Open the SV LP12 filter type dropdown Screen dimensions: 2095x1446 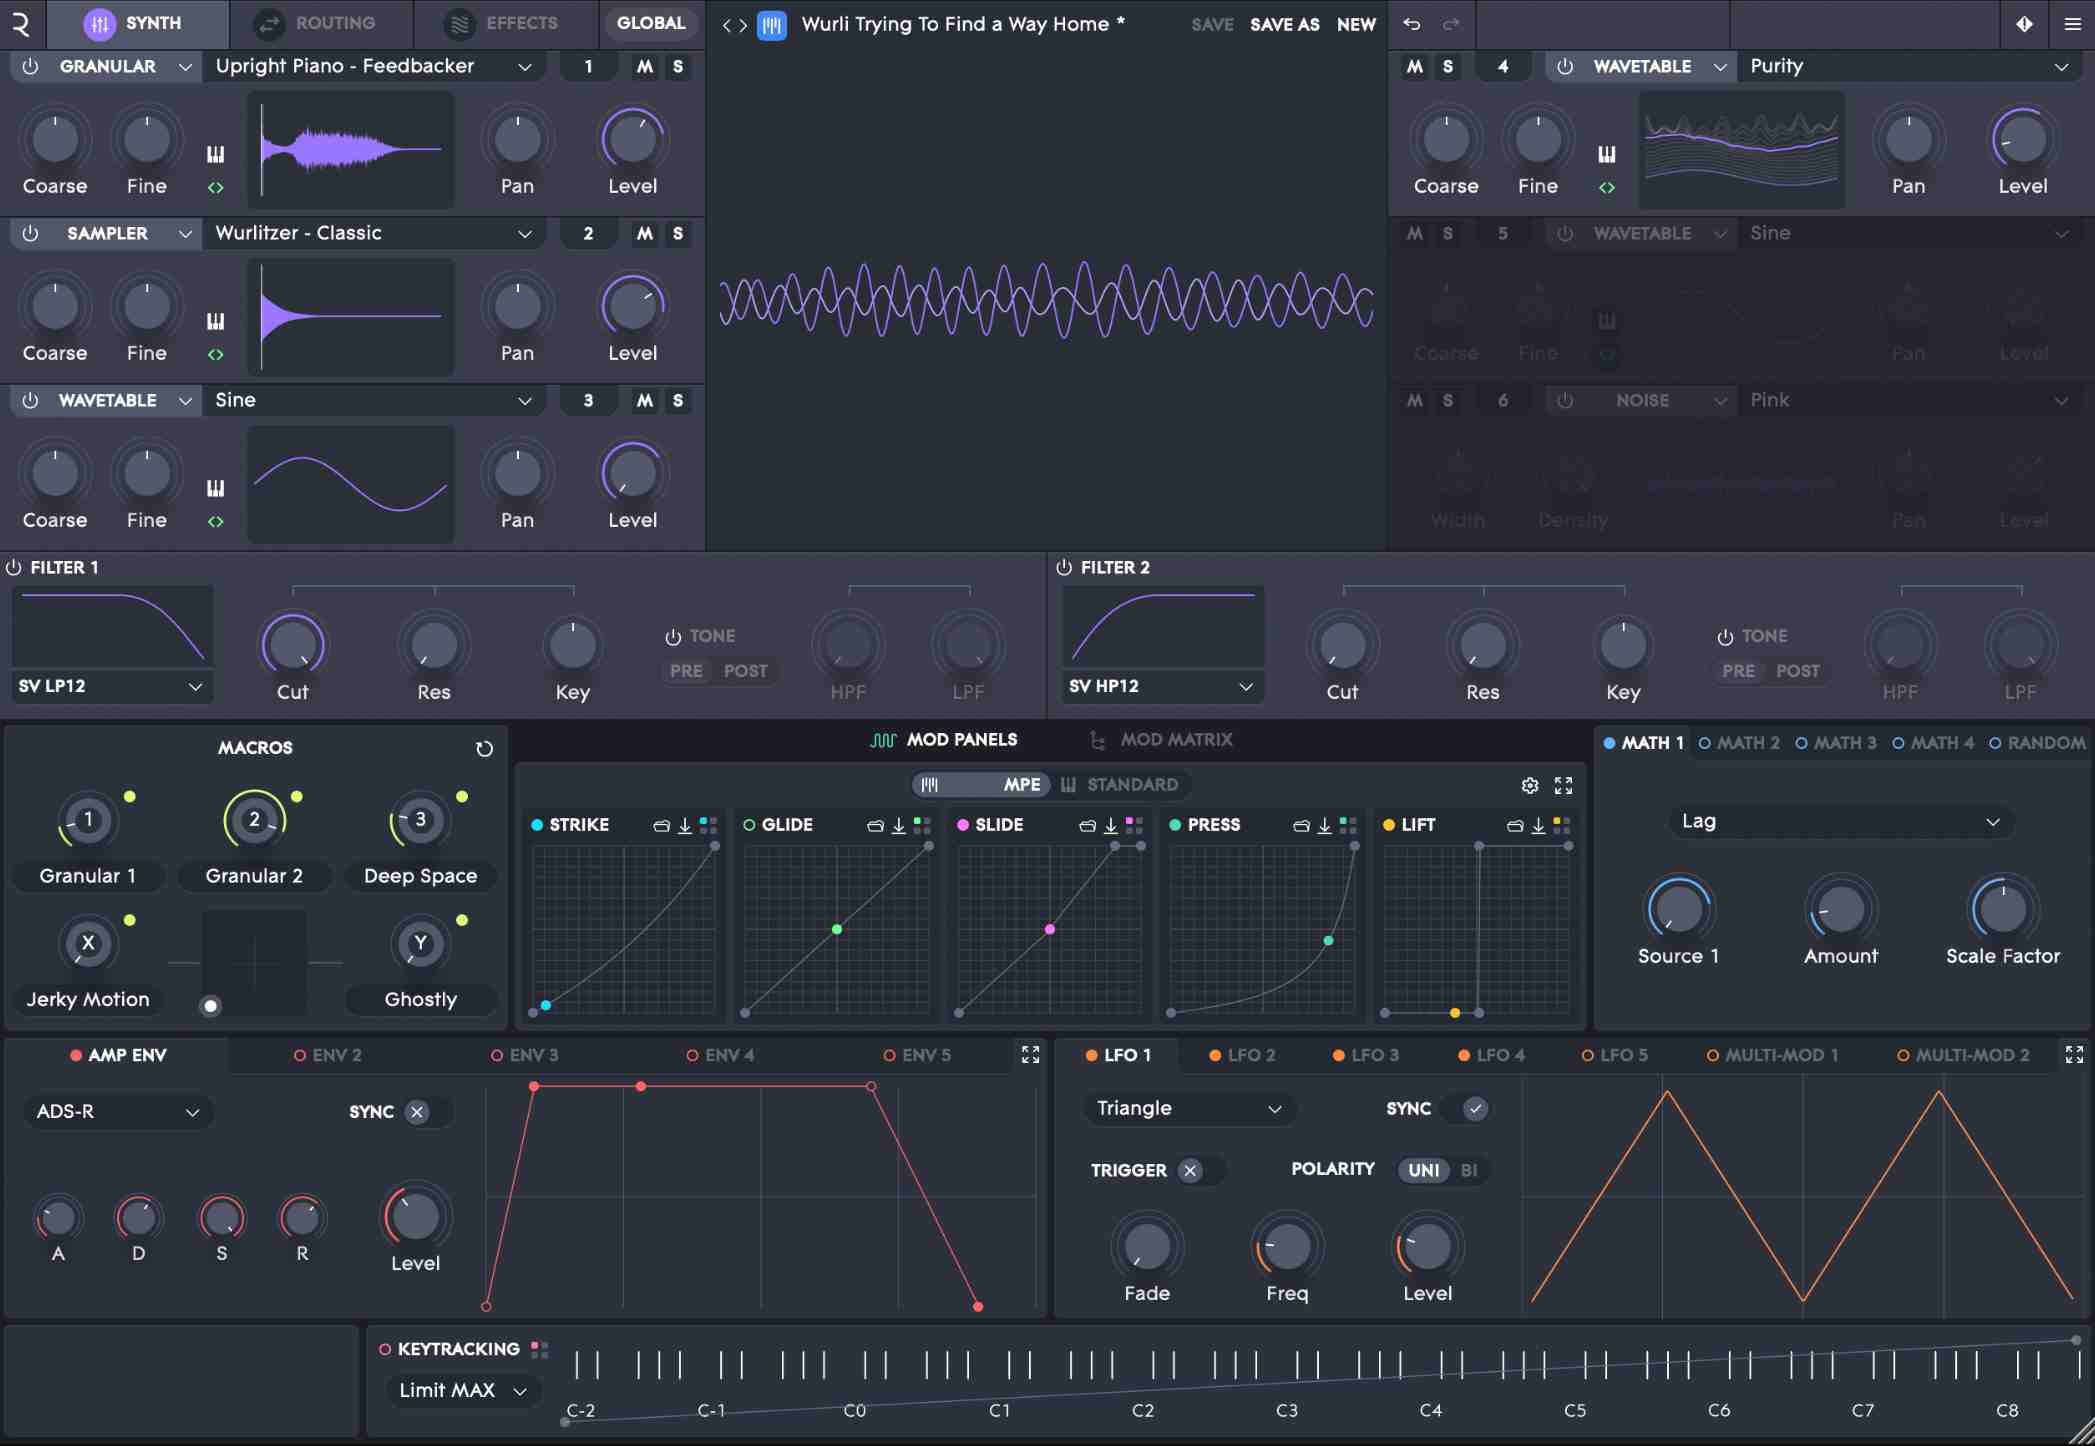point(110,687)
